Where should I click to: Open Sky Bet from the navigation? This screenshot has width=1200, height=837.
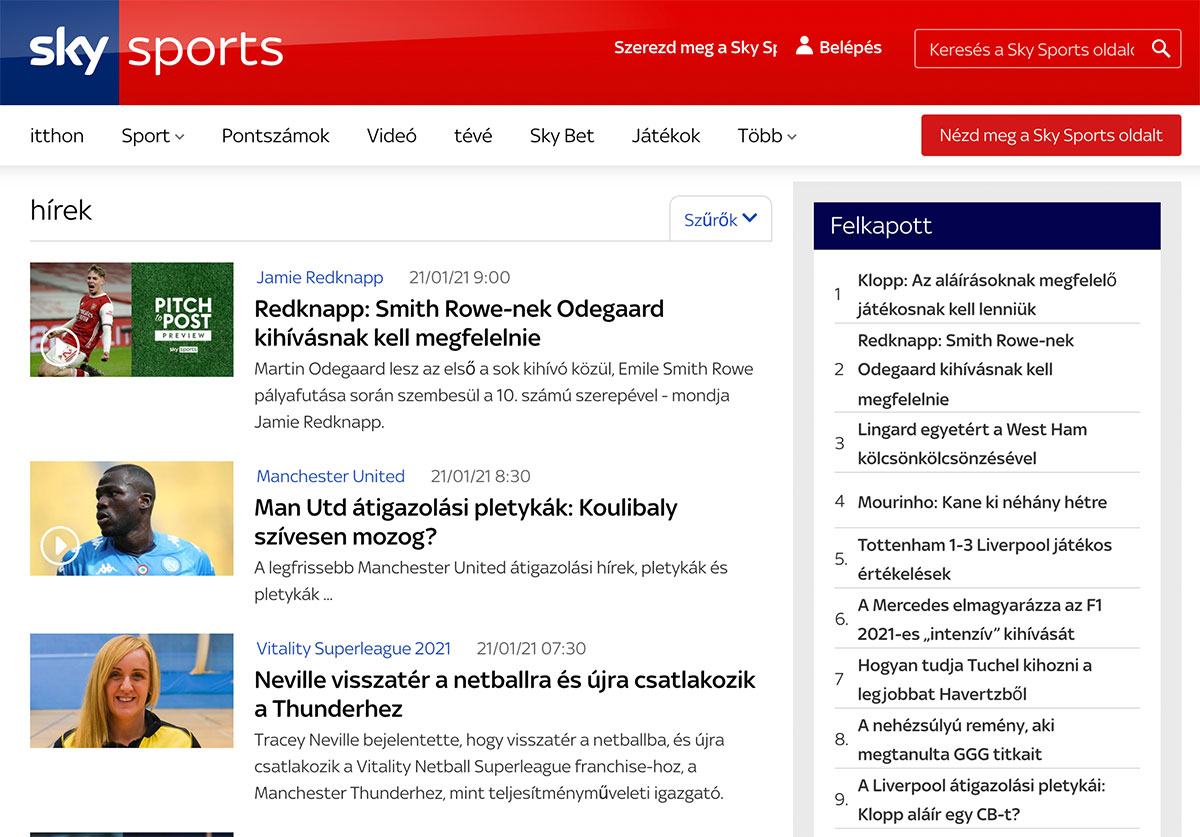click(x=562, y=136)
